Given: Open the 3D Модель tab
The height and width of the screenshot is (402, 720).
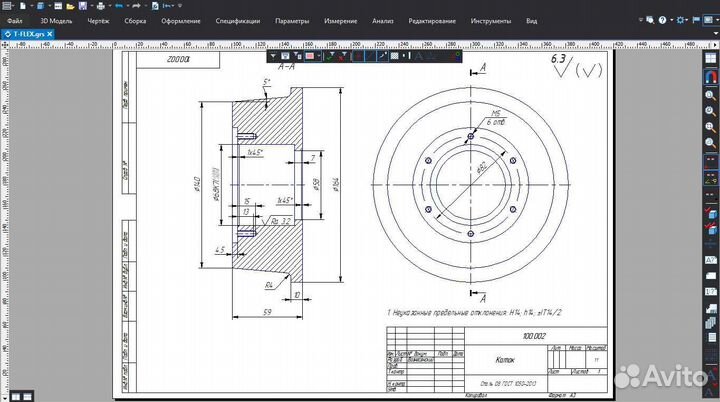Looking at the screenshot, I should click(56, 21).
